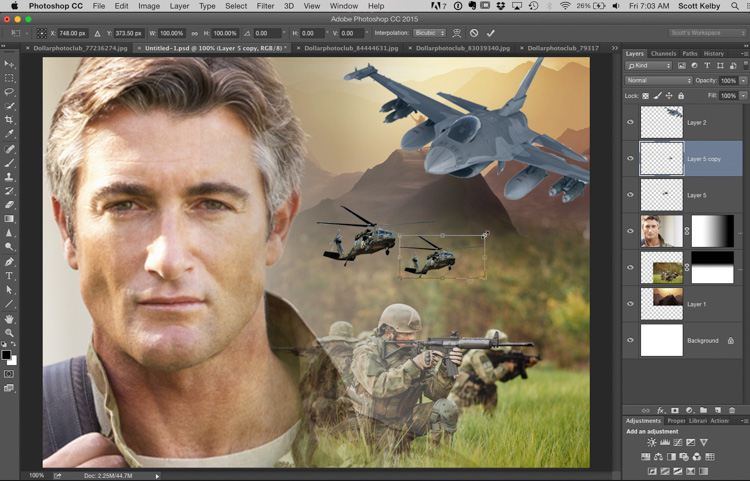The width and height of the screenshot is (750, 481).
Task: Create a new group folder icon
Action: [704, 410]
